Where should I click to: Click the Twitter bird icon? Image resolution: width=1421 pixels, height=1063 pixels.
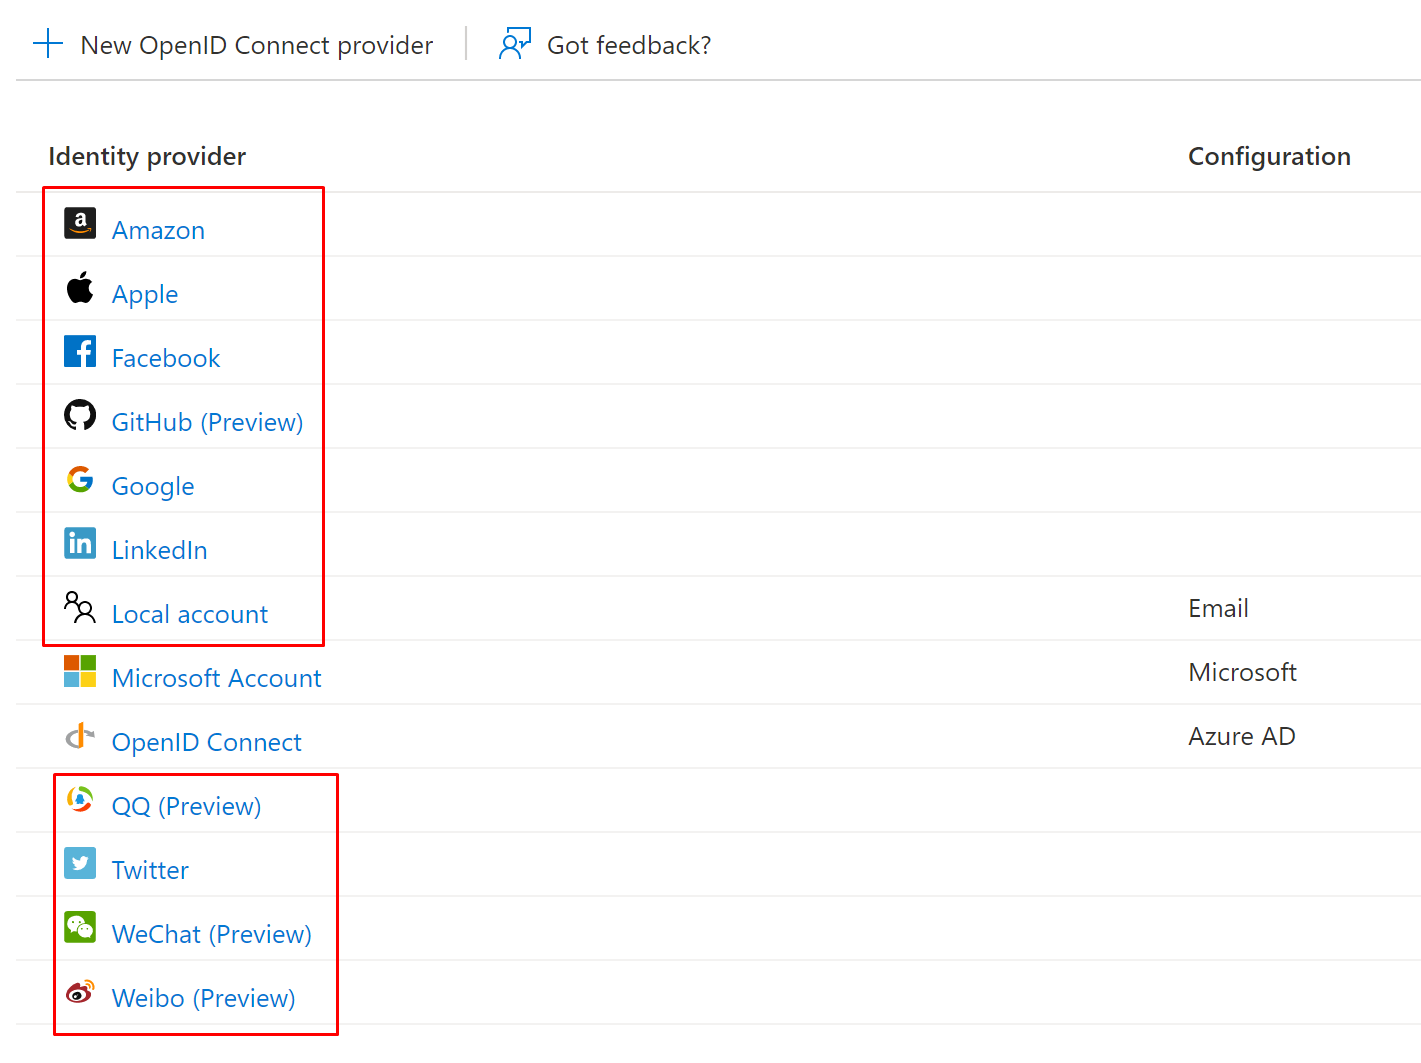tap(80, 863)
